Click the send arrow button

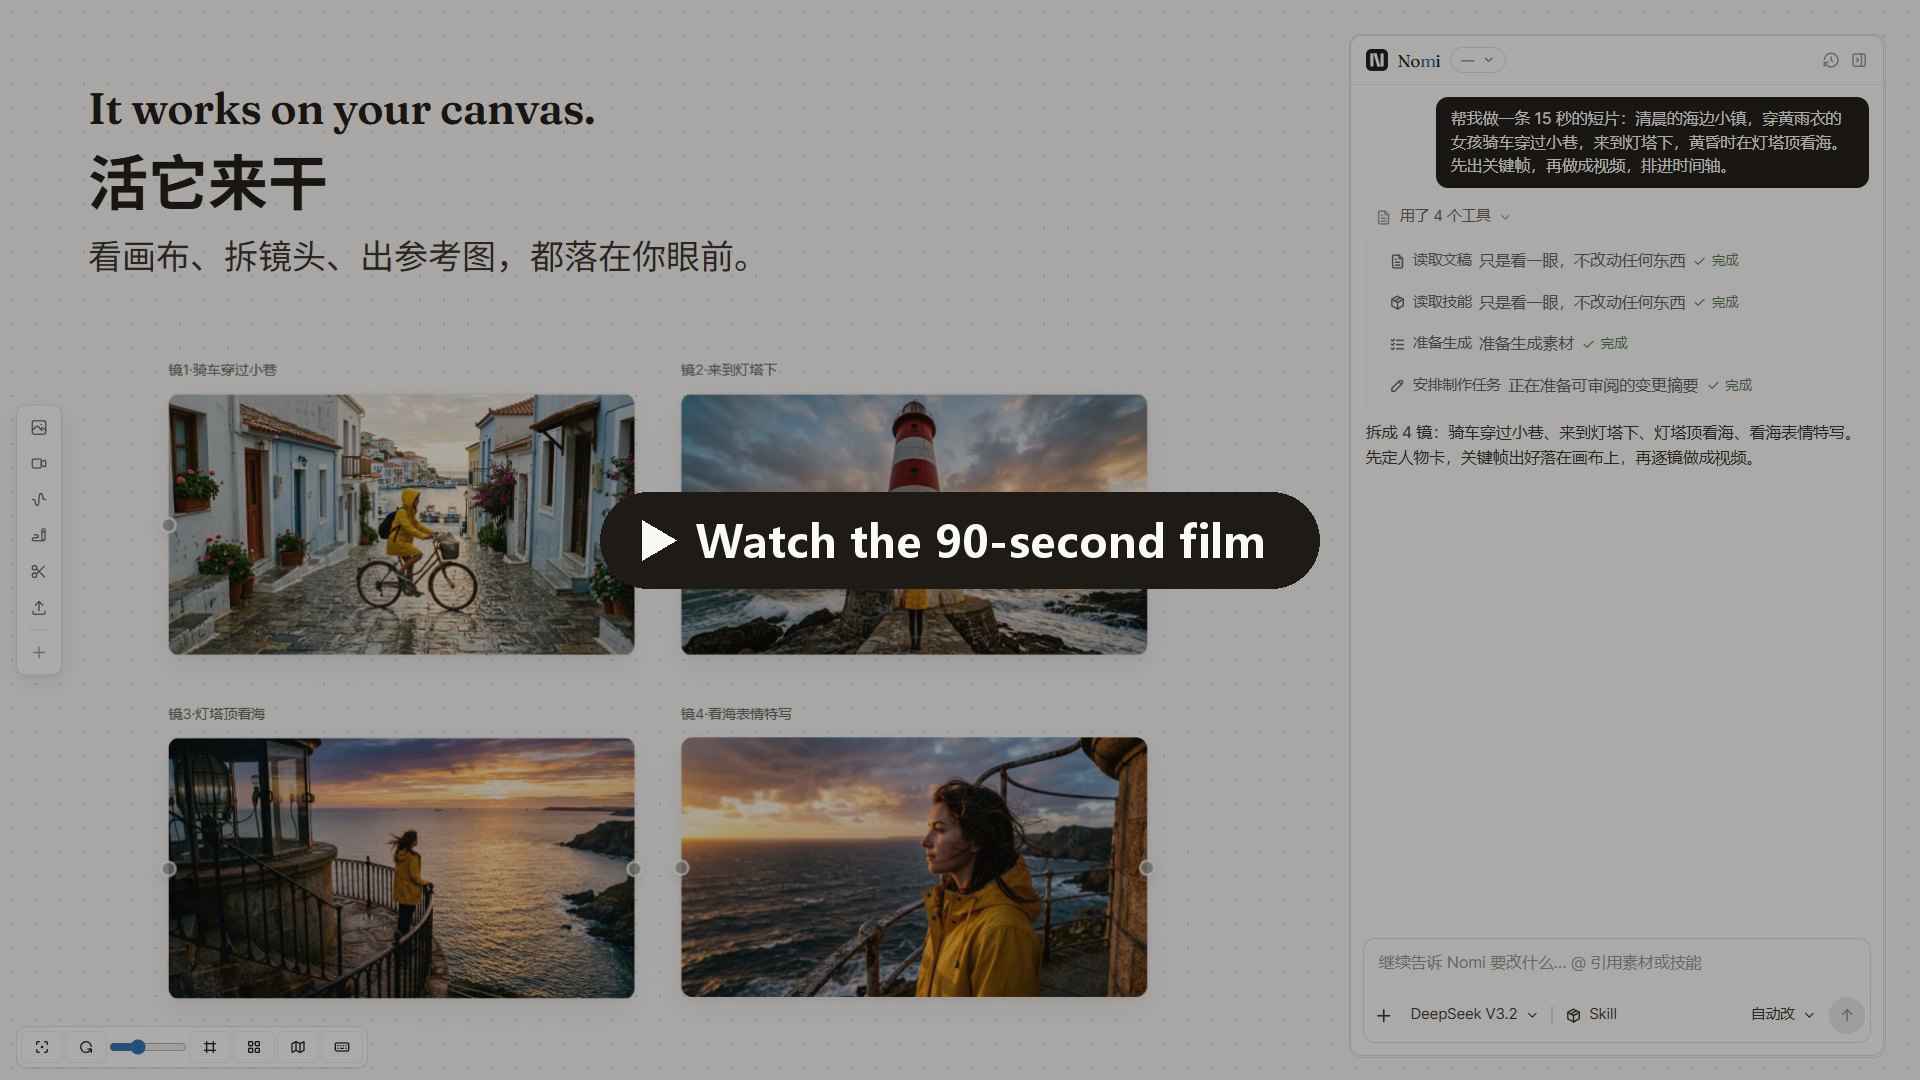point(1847,1015)
